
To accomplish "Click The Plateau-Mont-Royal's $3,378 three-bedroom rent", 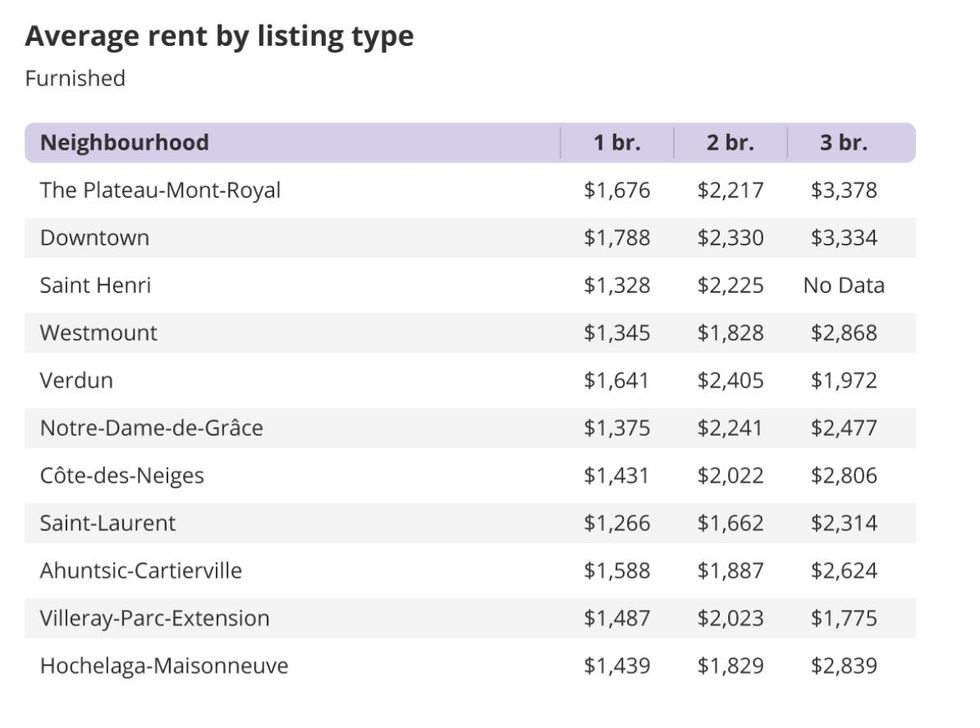I will coord(843,190).
